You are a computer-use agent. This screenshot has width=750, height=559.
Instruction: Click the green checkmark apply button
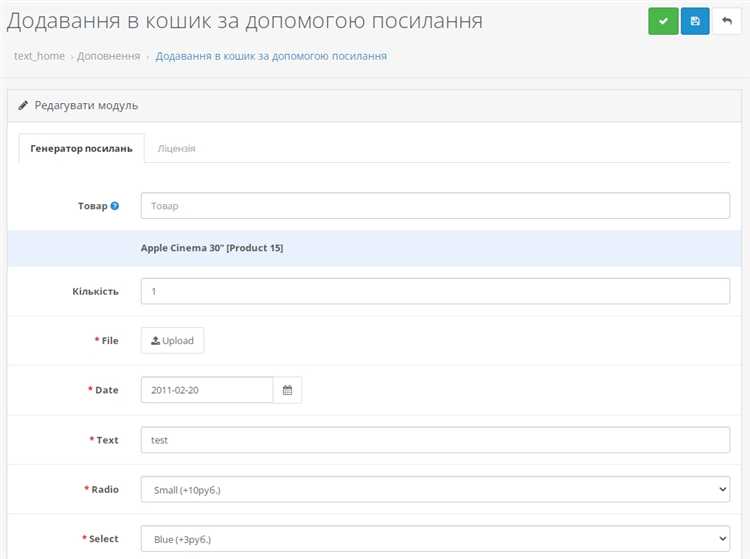(x=663, y=21)
